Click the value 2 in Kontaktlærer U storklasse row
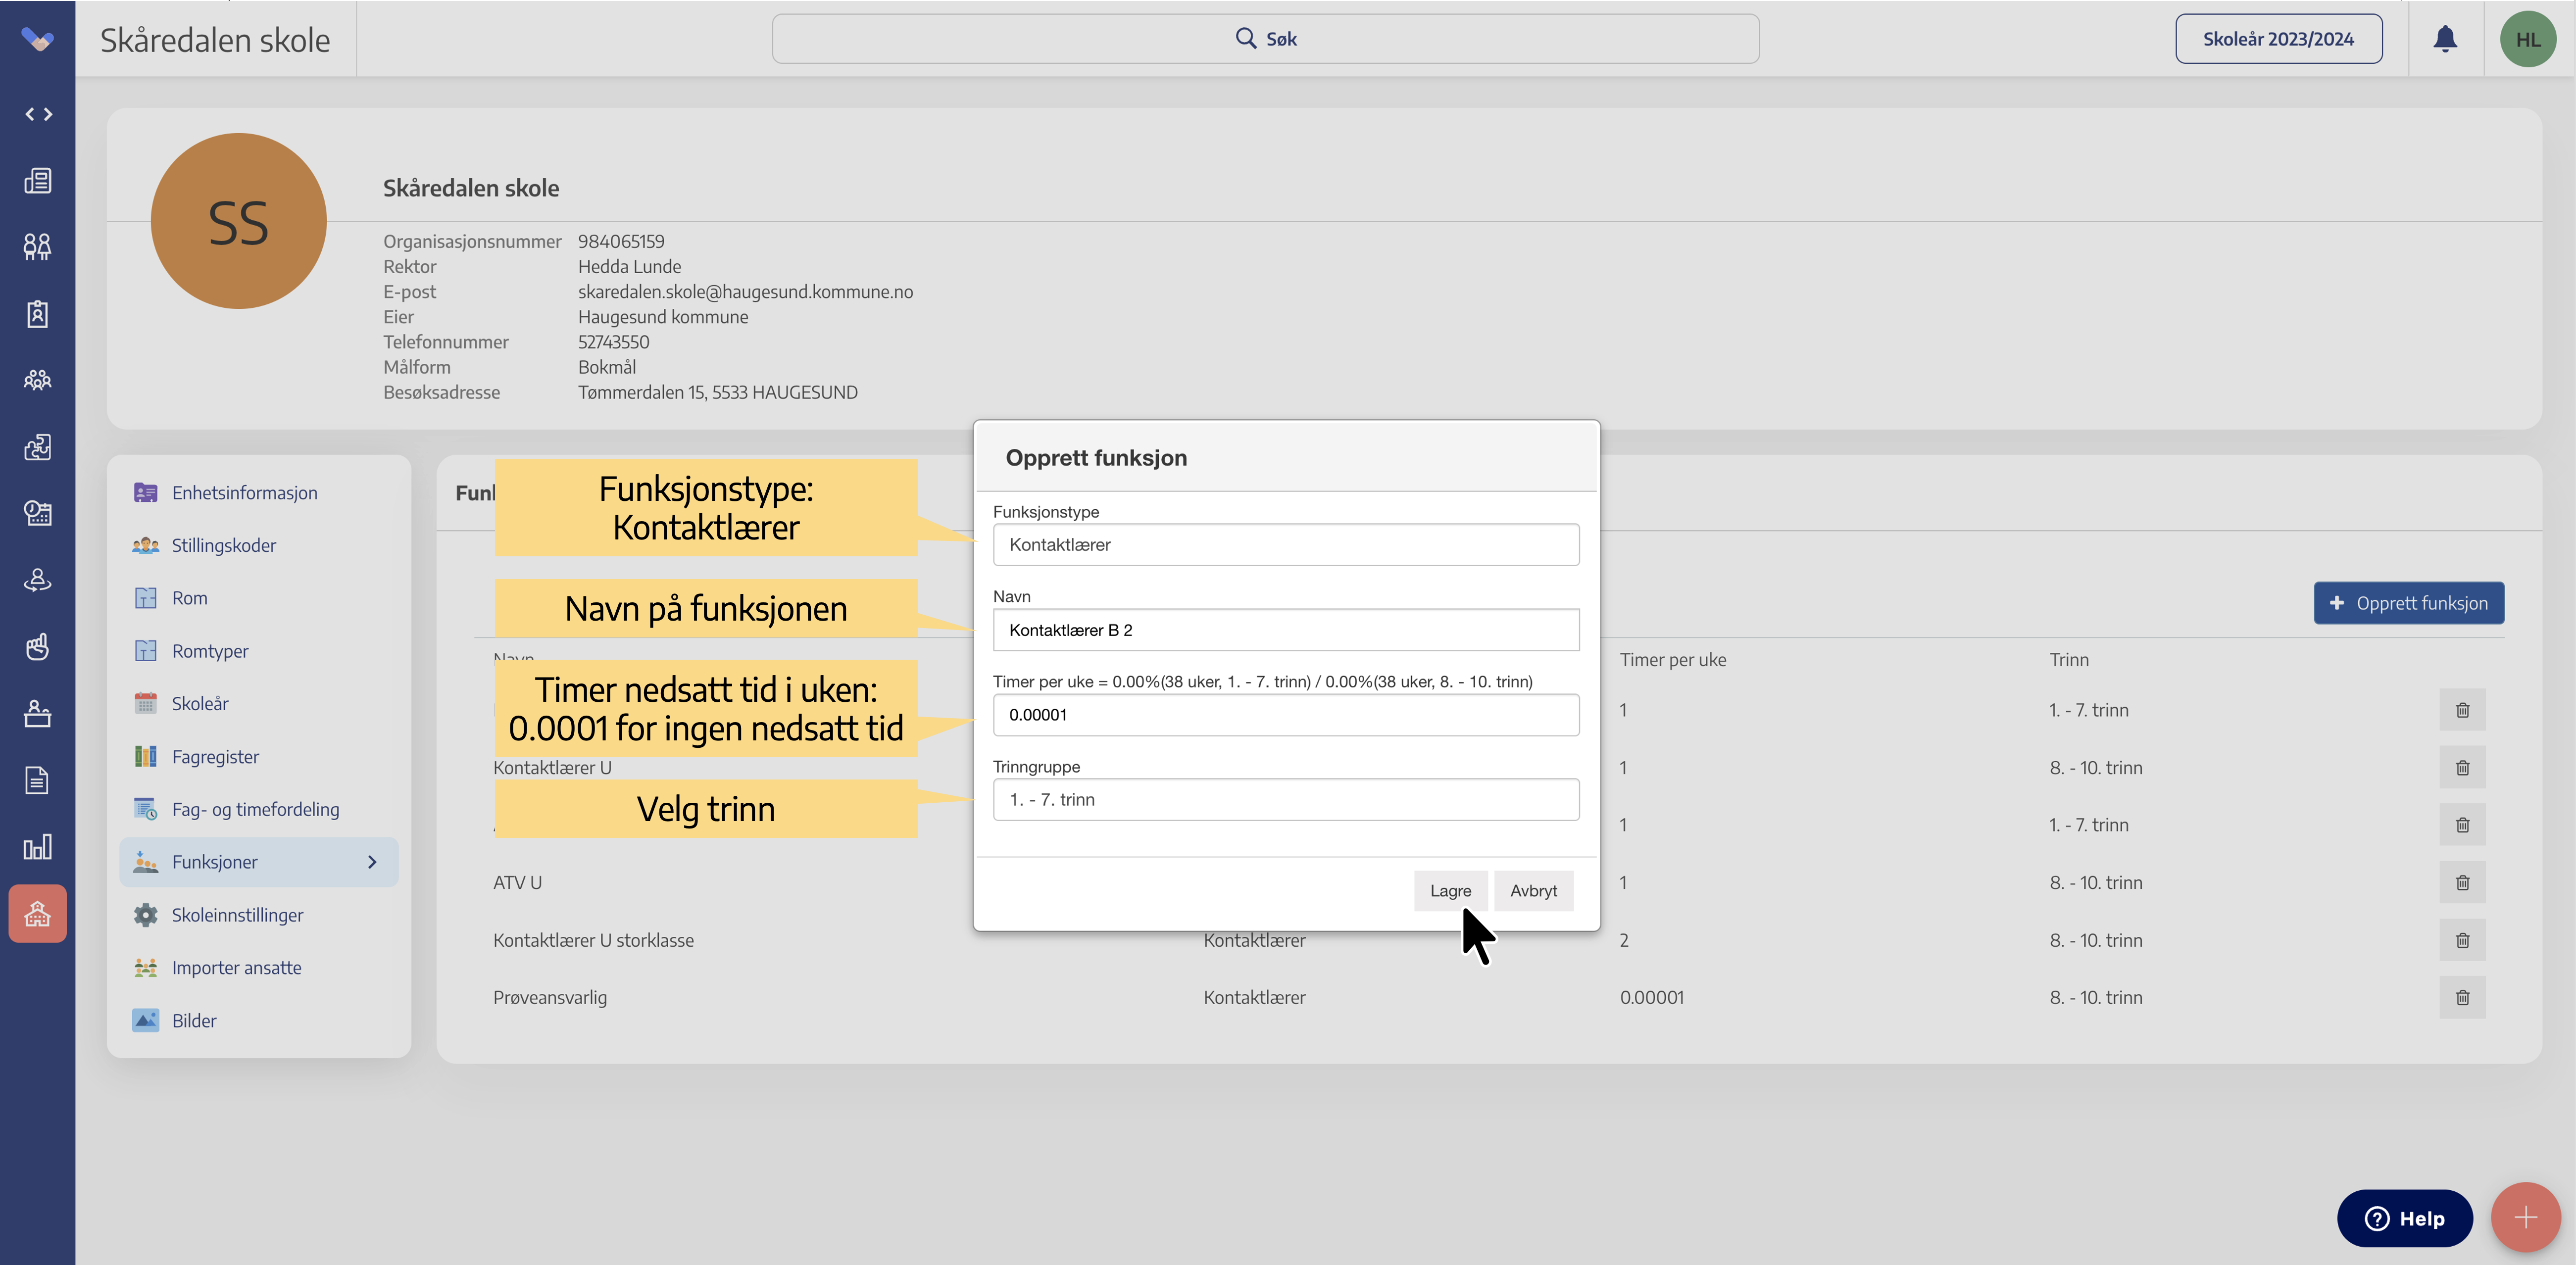2576x1265 pixels. 1624,941
